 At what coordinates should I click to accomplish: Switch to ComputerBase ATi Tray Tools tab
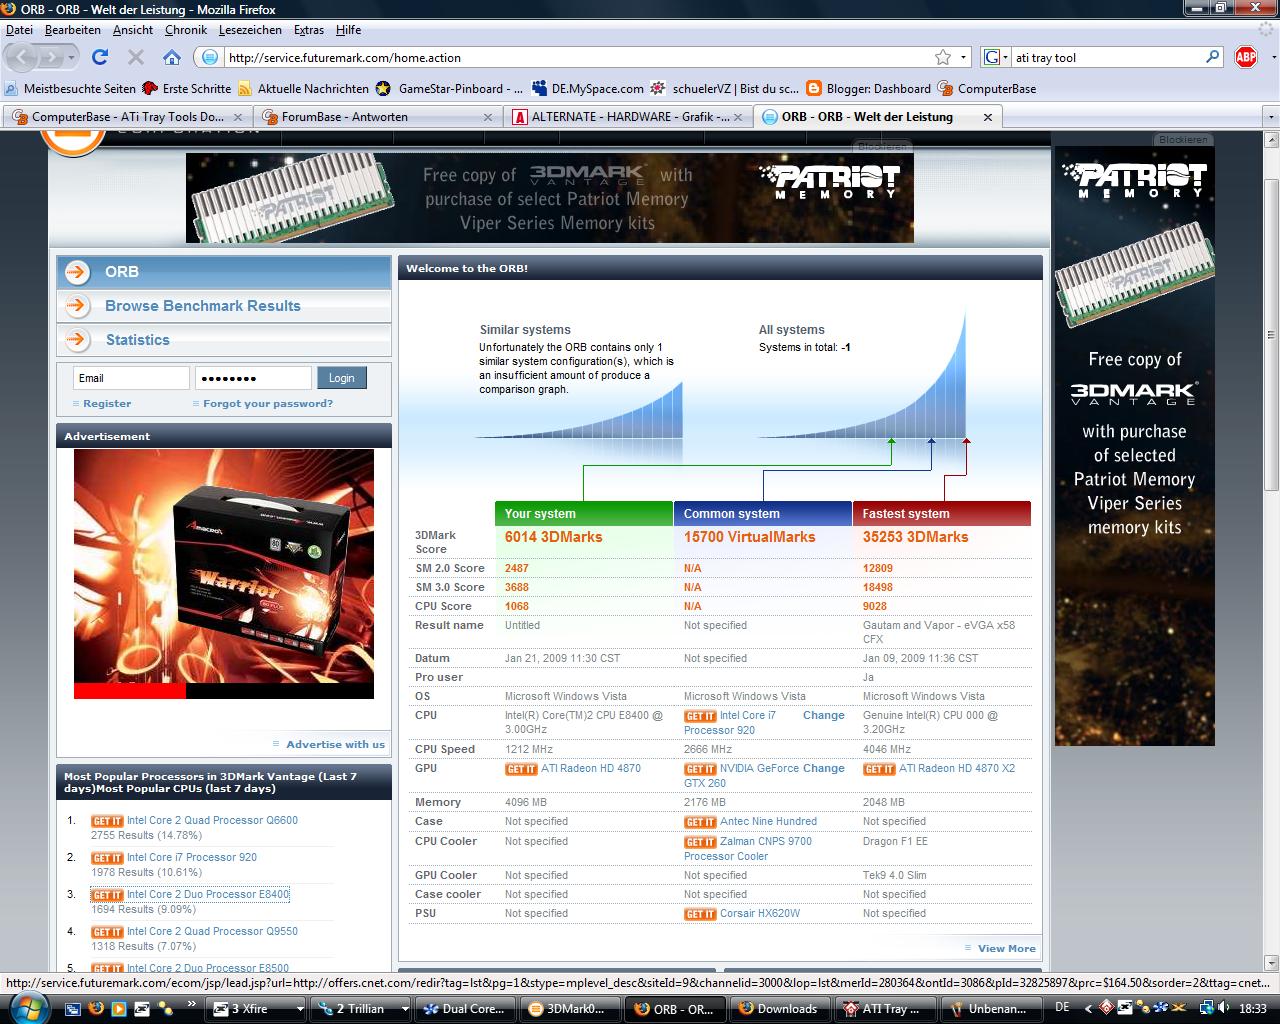(127, 117)
